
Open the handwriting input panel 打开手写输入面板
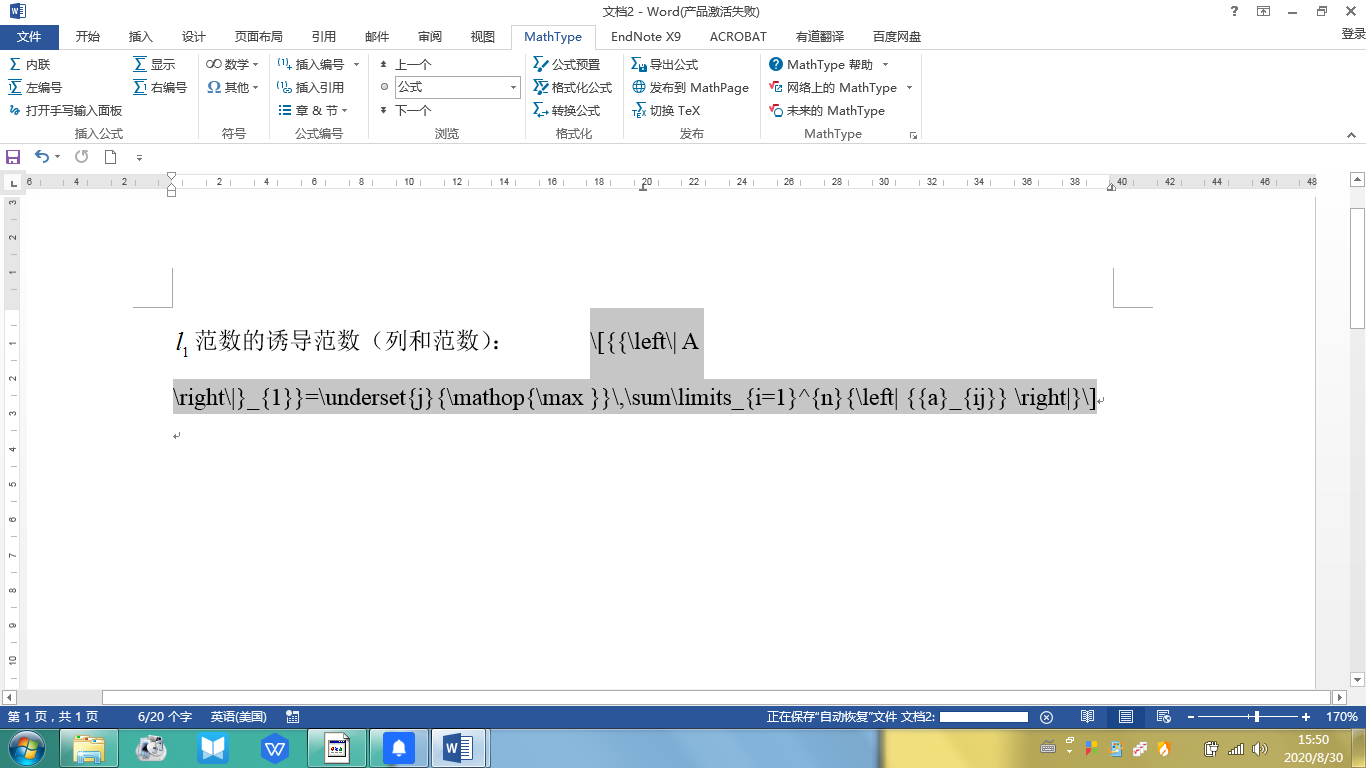[x=65, y=110]
